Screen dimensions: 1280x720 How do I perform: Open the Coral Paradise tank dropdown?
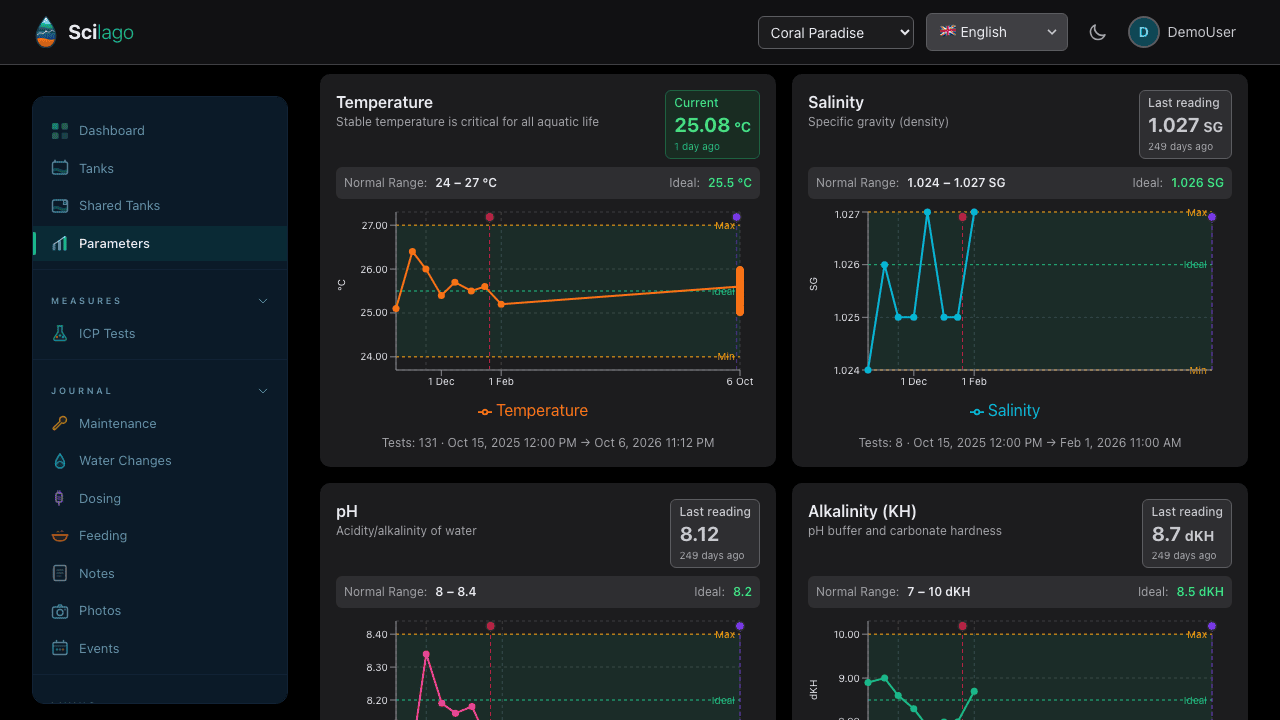(836, 32)
